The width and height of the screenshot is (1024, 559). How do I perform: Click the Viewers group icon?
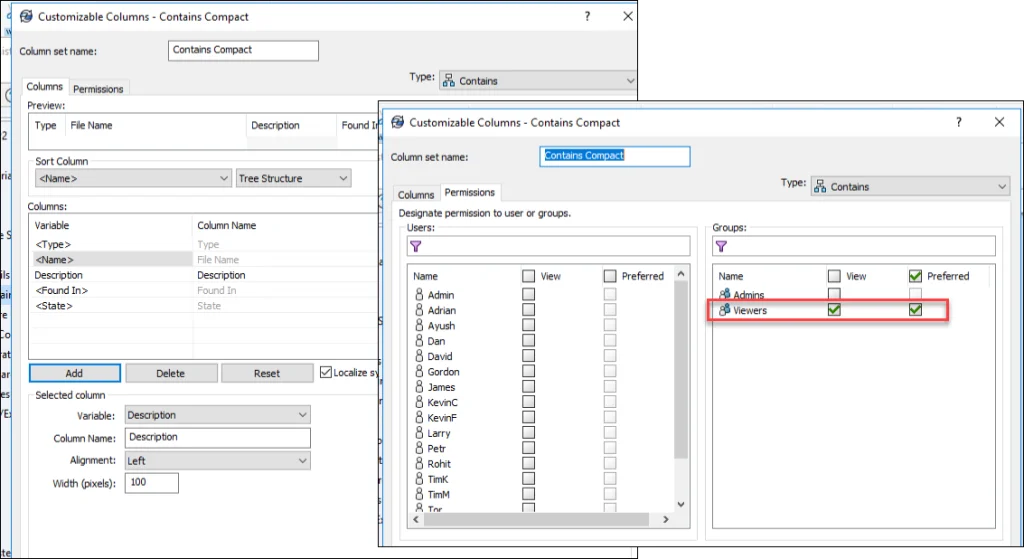point(725,311)
